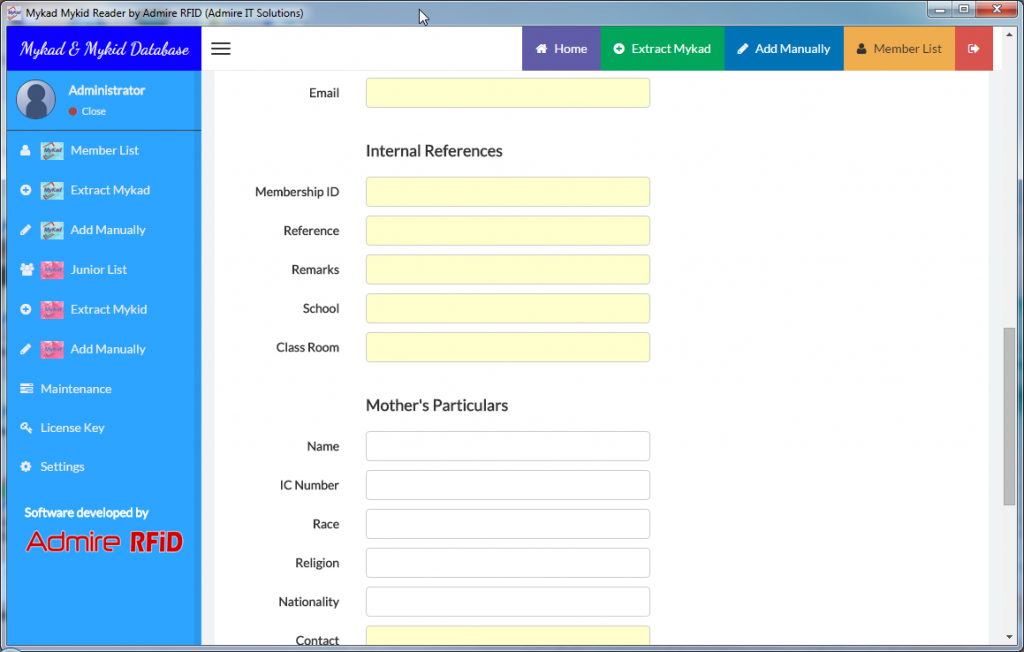This screenshot has height=652, width=1024.
Task: Click into the School input field
Action: pos(507,309)
